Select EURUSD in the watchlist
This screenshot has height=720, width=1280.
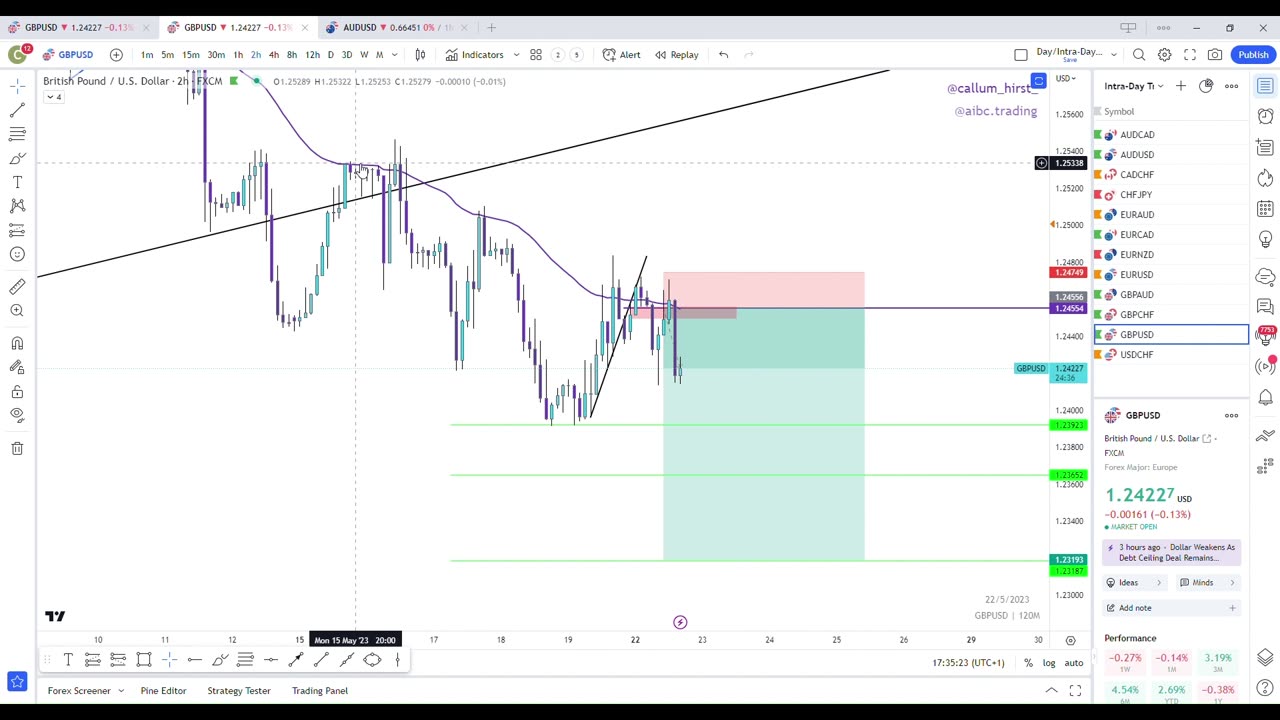1172,275
